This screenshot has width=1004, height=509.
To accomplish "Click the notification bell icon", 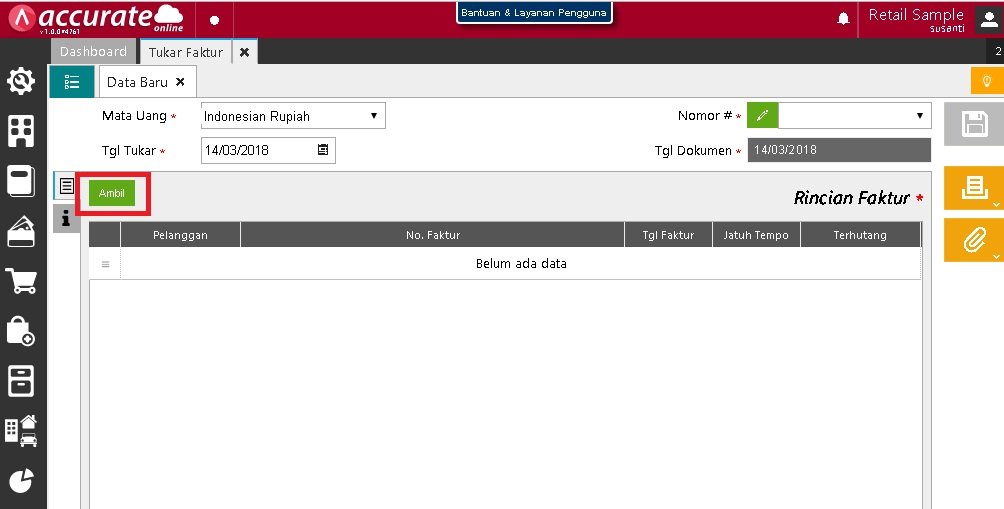I will (x=843, y=19).
